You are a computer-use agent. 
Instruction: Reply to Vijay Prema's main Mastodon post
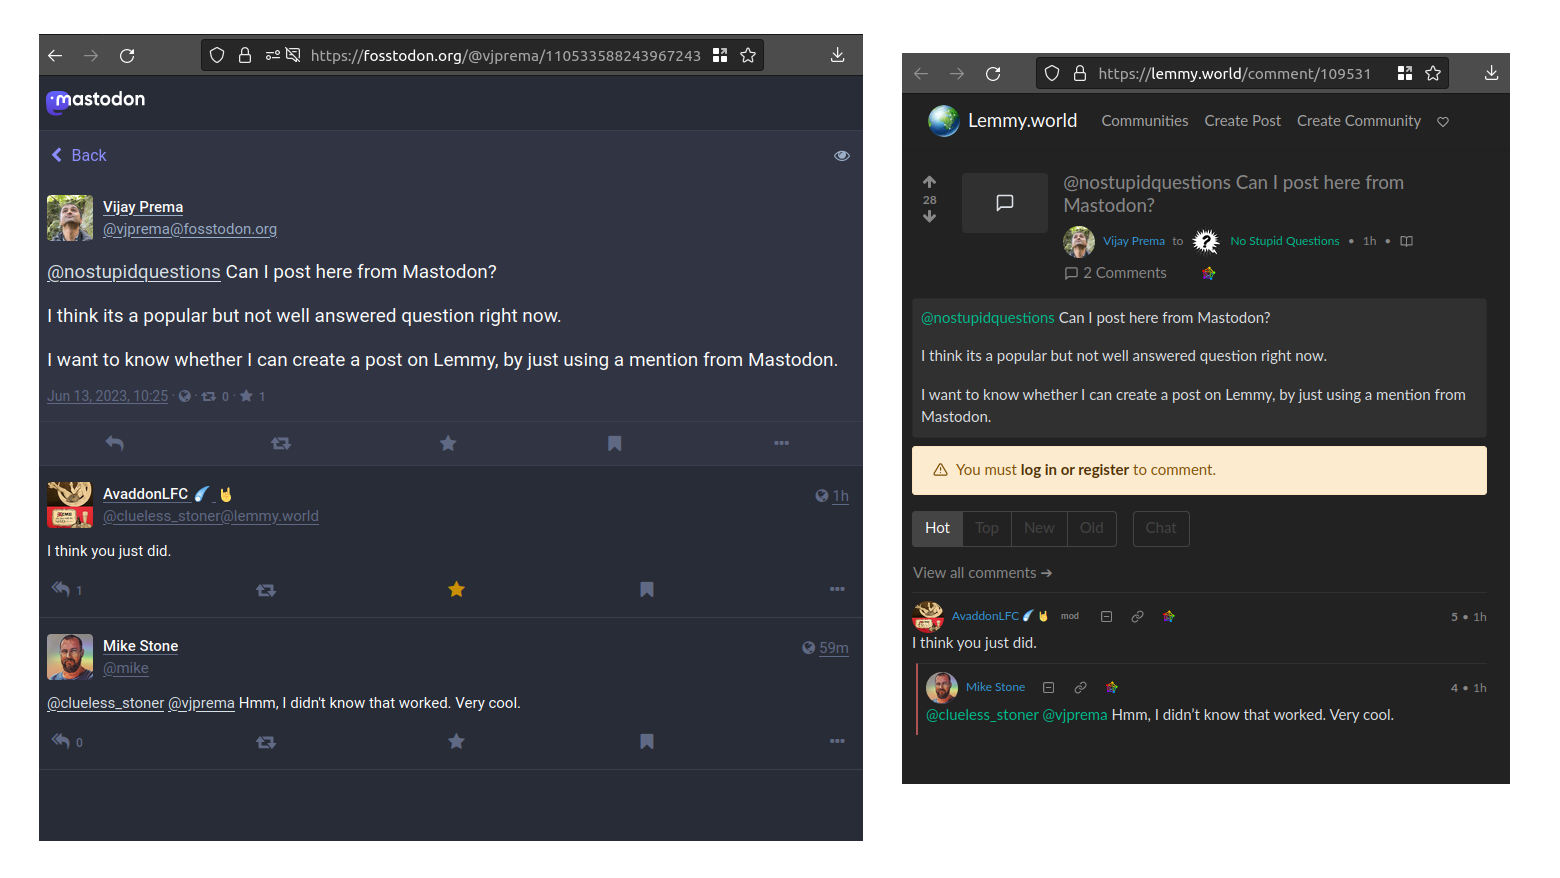115,443
